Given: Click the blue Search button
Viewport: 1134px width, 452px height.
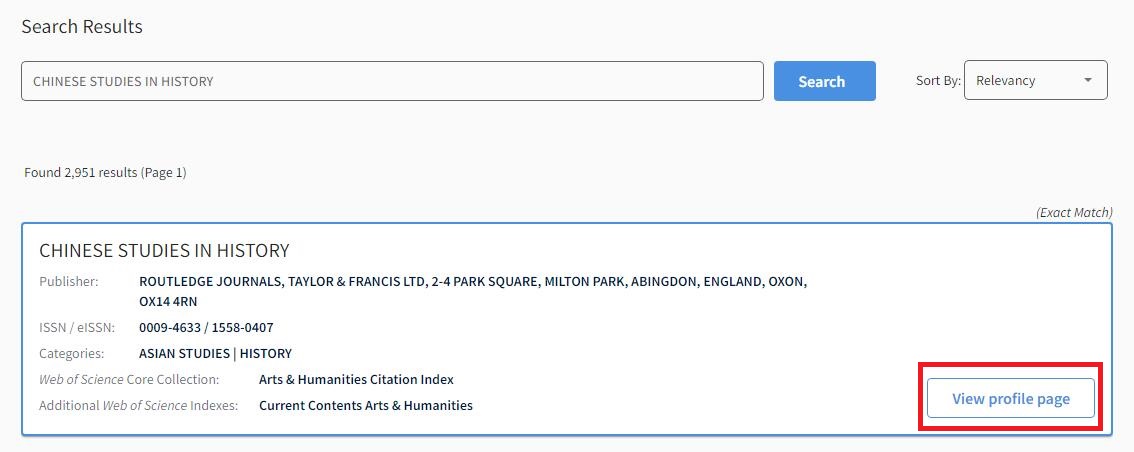Looking at the screenshot, I should click(x=824, y=81).
